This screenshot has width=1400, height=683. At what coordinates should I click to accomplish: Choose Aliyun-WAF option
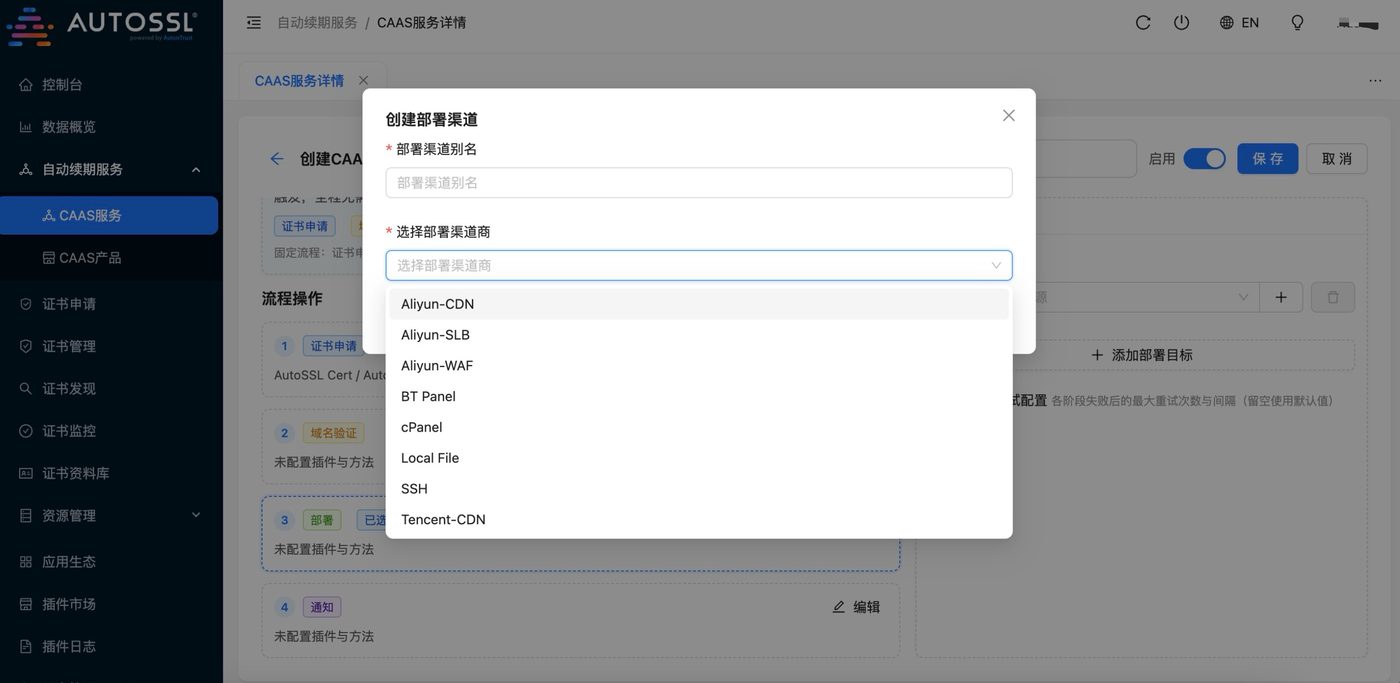699,366
